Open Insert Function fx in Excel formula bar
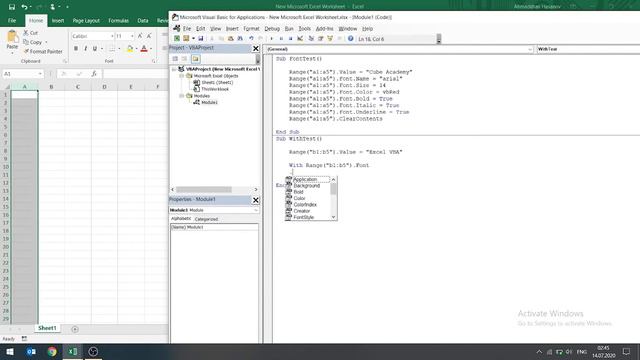Image resolution: width=640 pixels, height=360 pixels. [x=94, y=74]
